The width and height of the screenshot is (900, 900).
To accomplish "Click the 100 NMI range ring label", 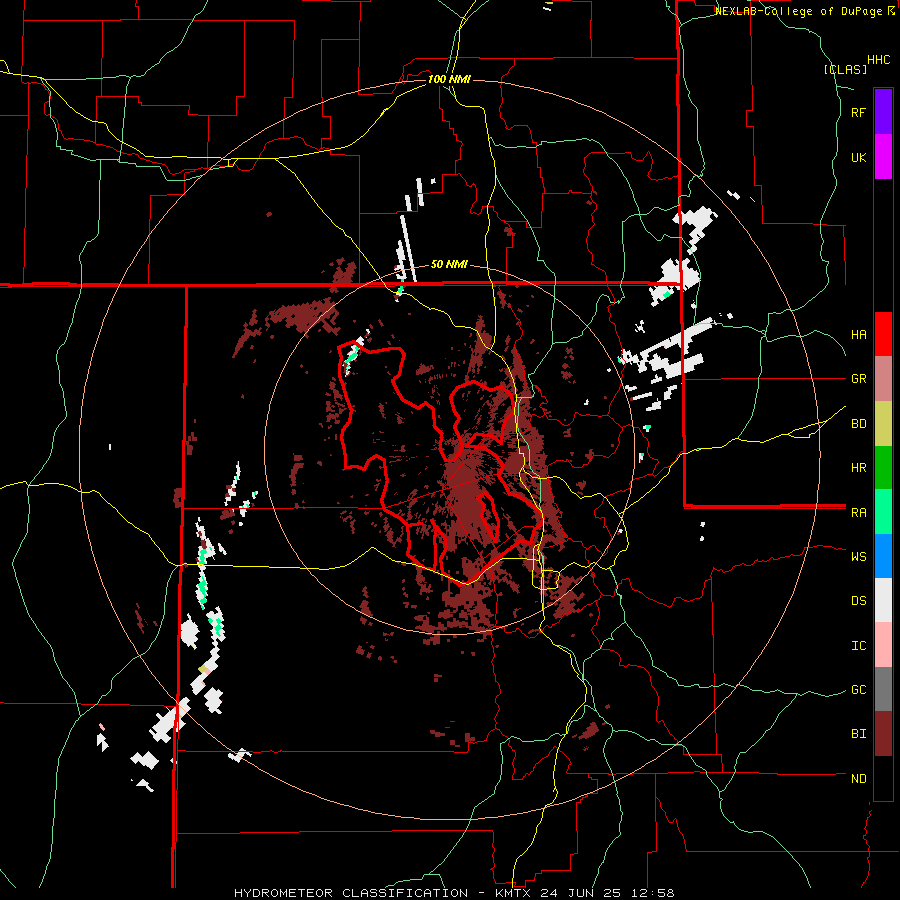I will 449,79.
